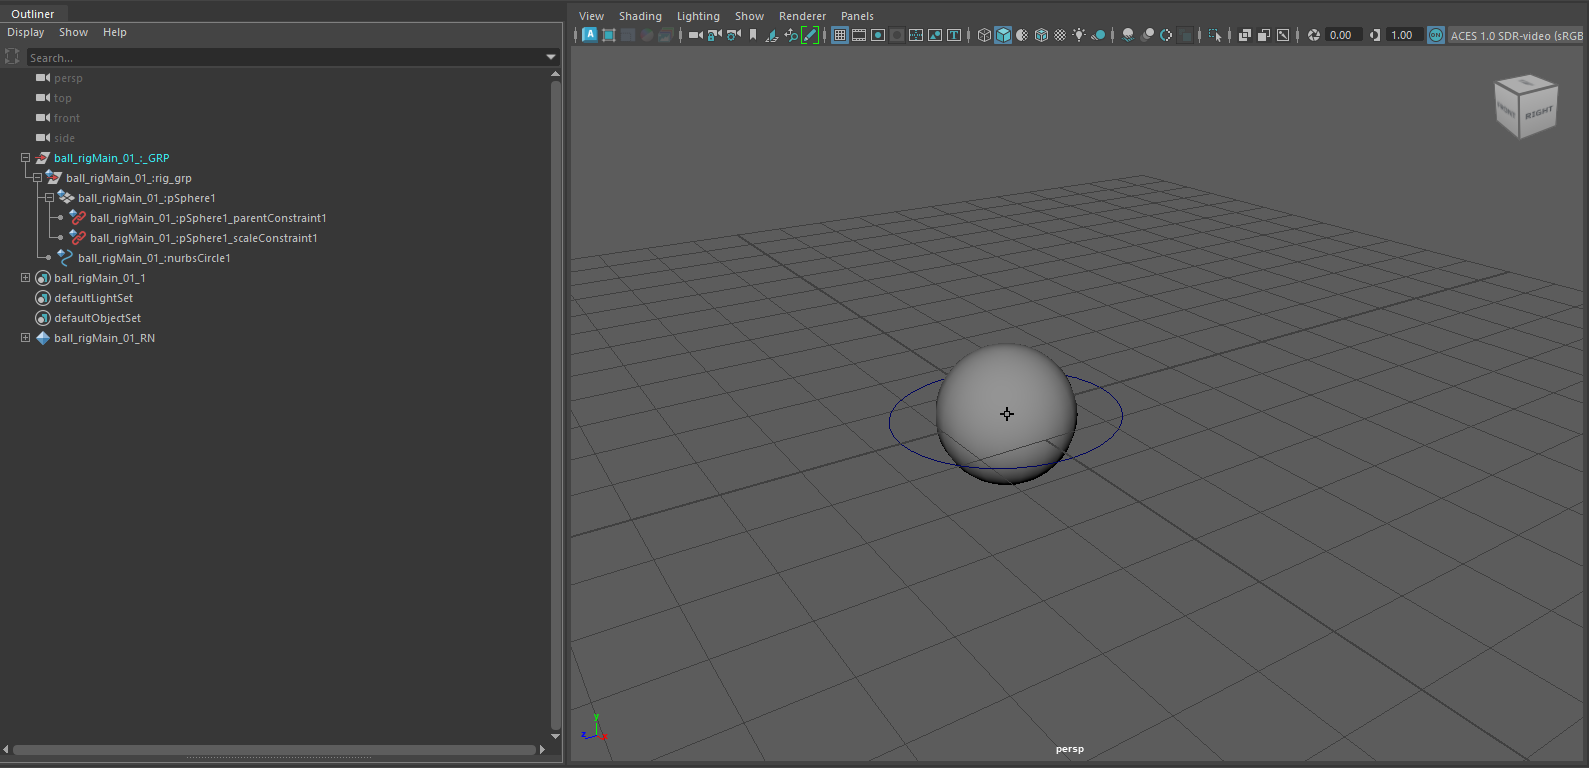This screenshot has width=1589, height=768.
Task: Toggle the Safe Action display
Action: [935, 35]
